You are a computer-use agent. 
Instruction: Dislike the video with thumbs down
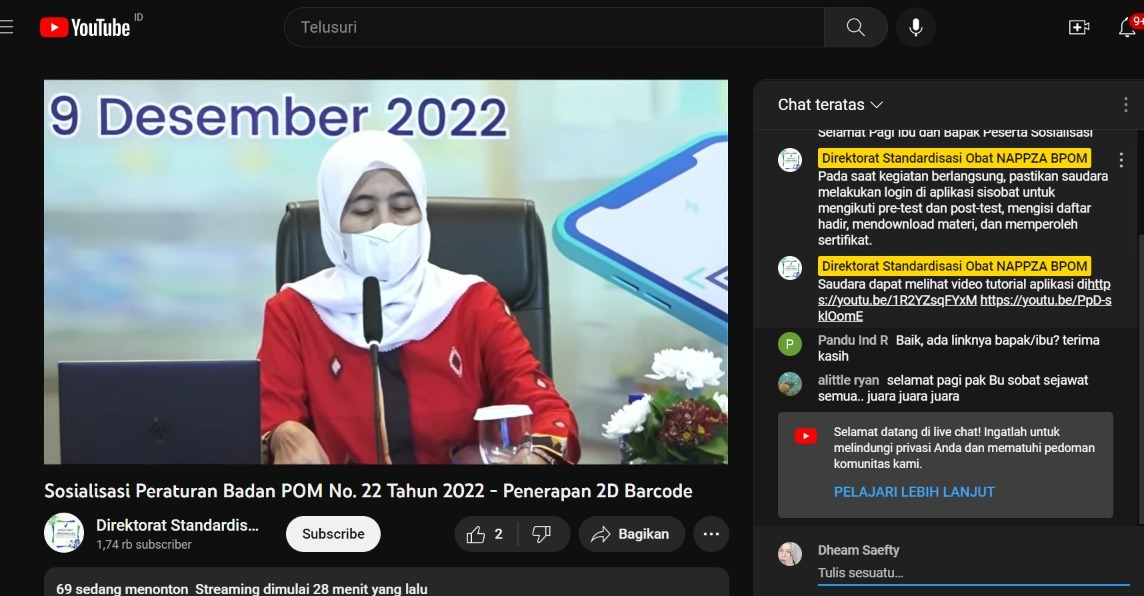pos(542,534)
